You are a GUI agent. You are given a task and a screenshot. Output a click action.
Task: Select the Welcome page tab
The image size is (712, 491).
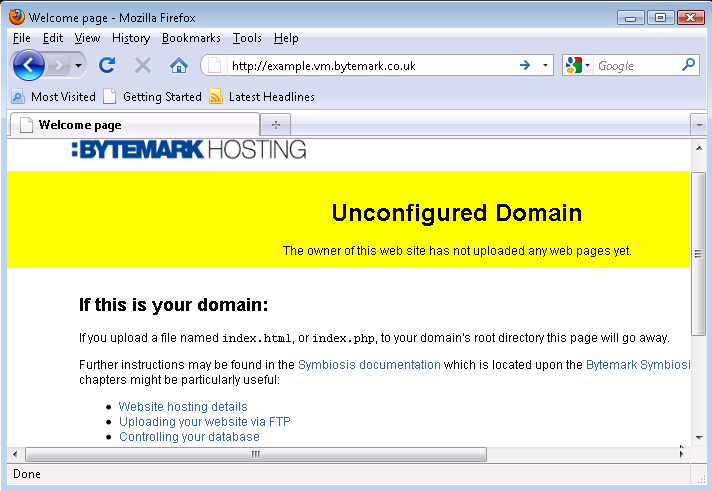pyautogui.click(x=134, y=124)
